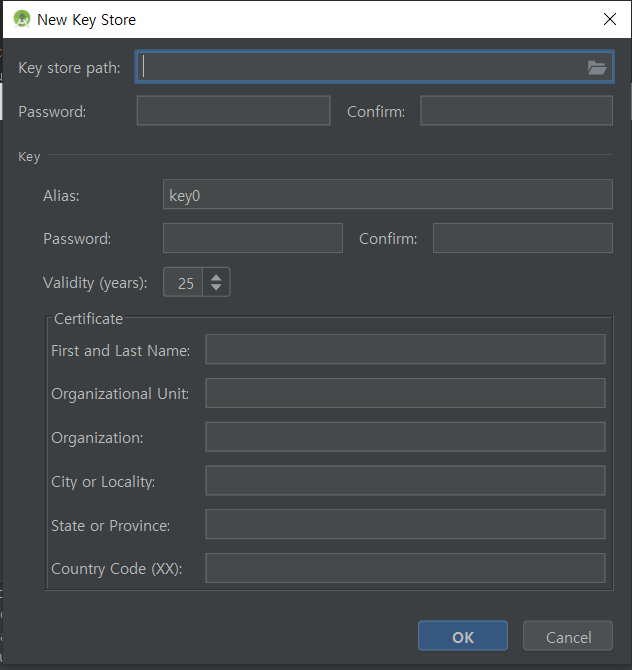Viewport: 632px width, 670px height.
Task: Select the Alias field containing key0
Action: [x=388, y=194]
